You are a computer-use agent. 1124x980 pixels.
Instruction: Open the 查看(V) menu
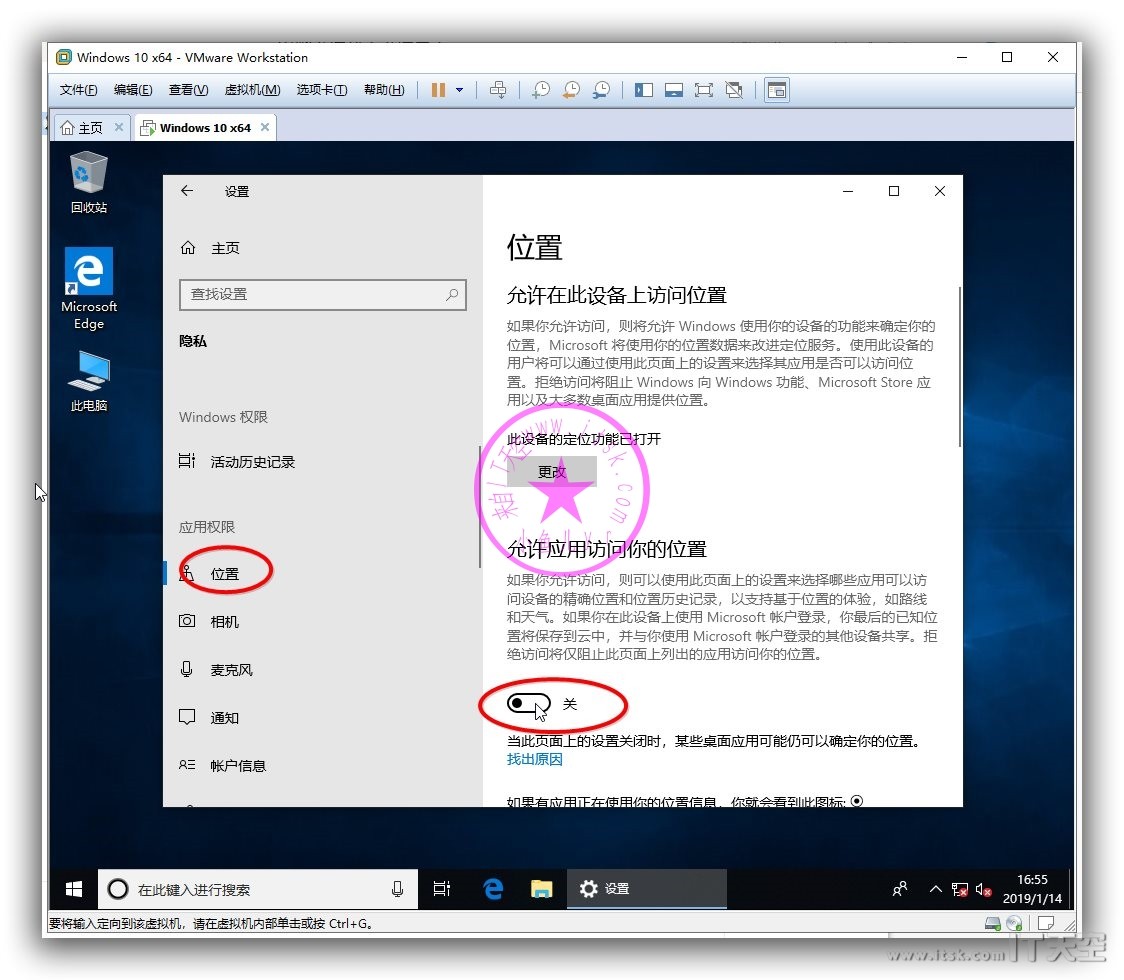tap(188, 90)
